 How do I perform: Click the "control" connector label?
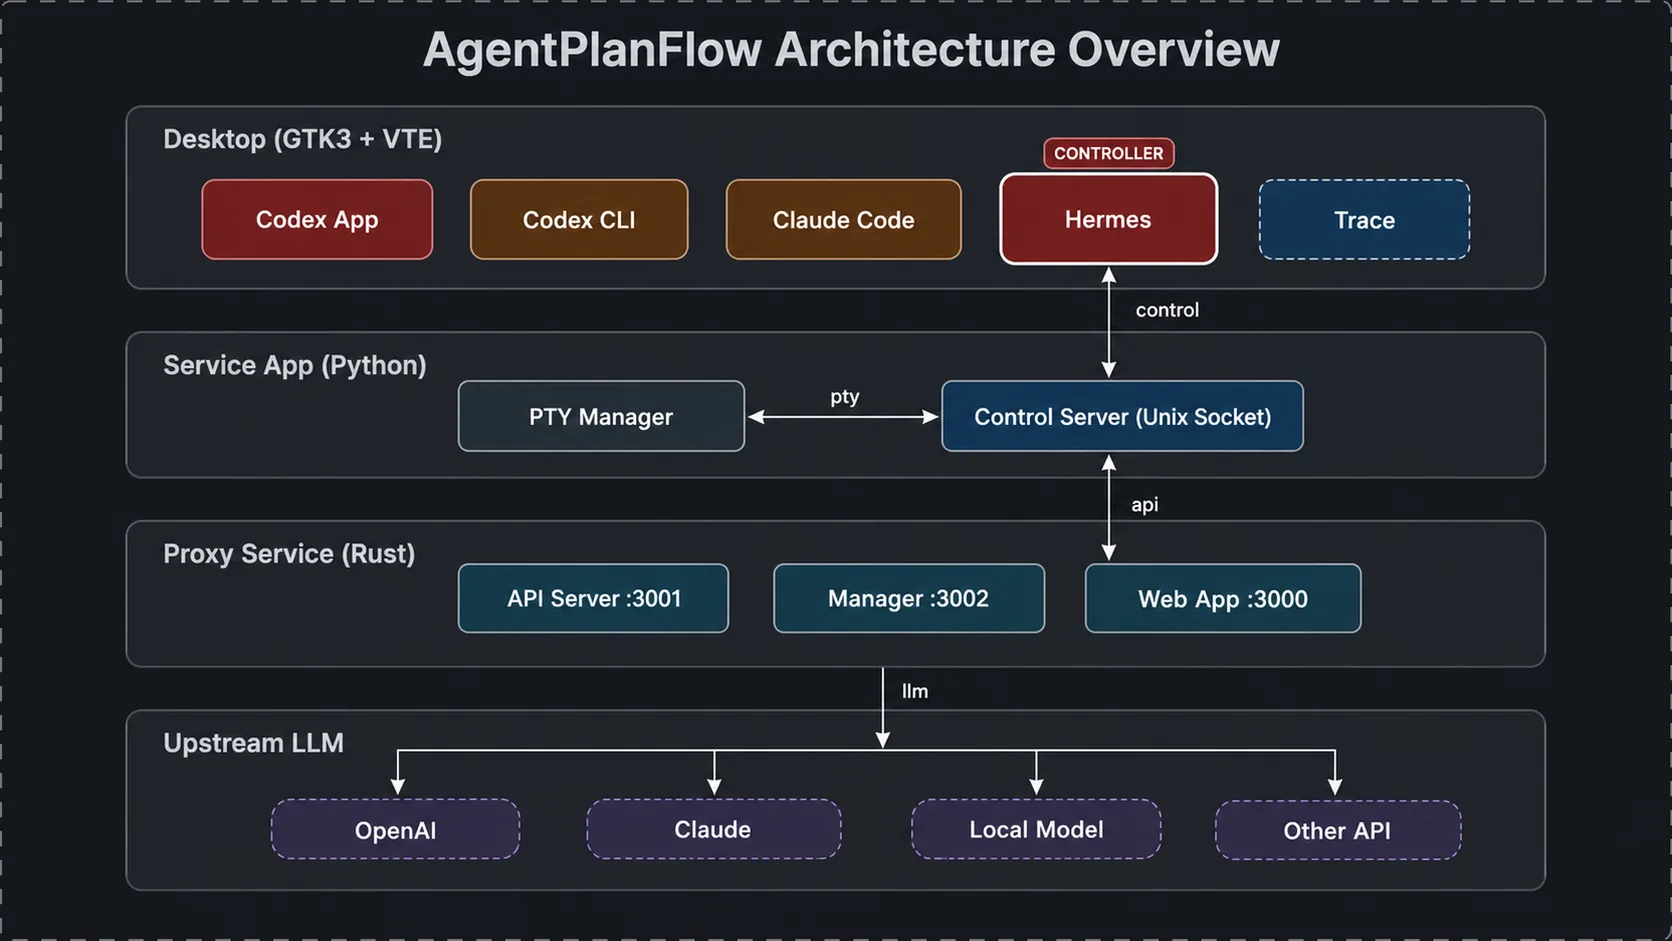[x=1167, y=310]
